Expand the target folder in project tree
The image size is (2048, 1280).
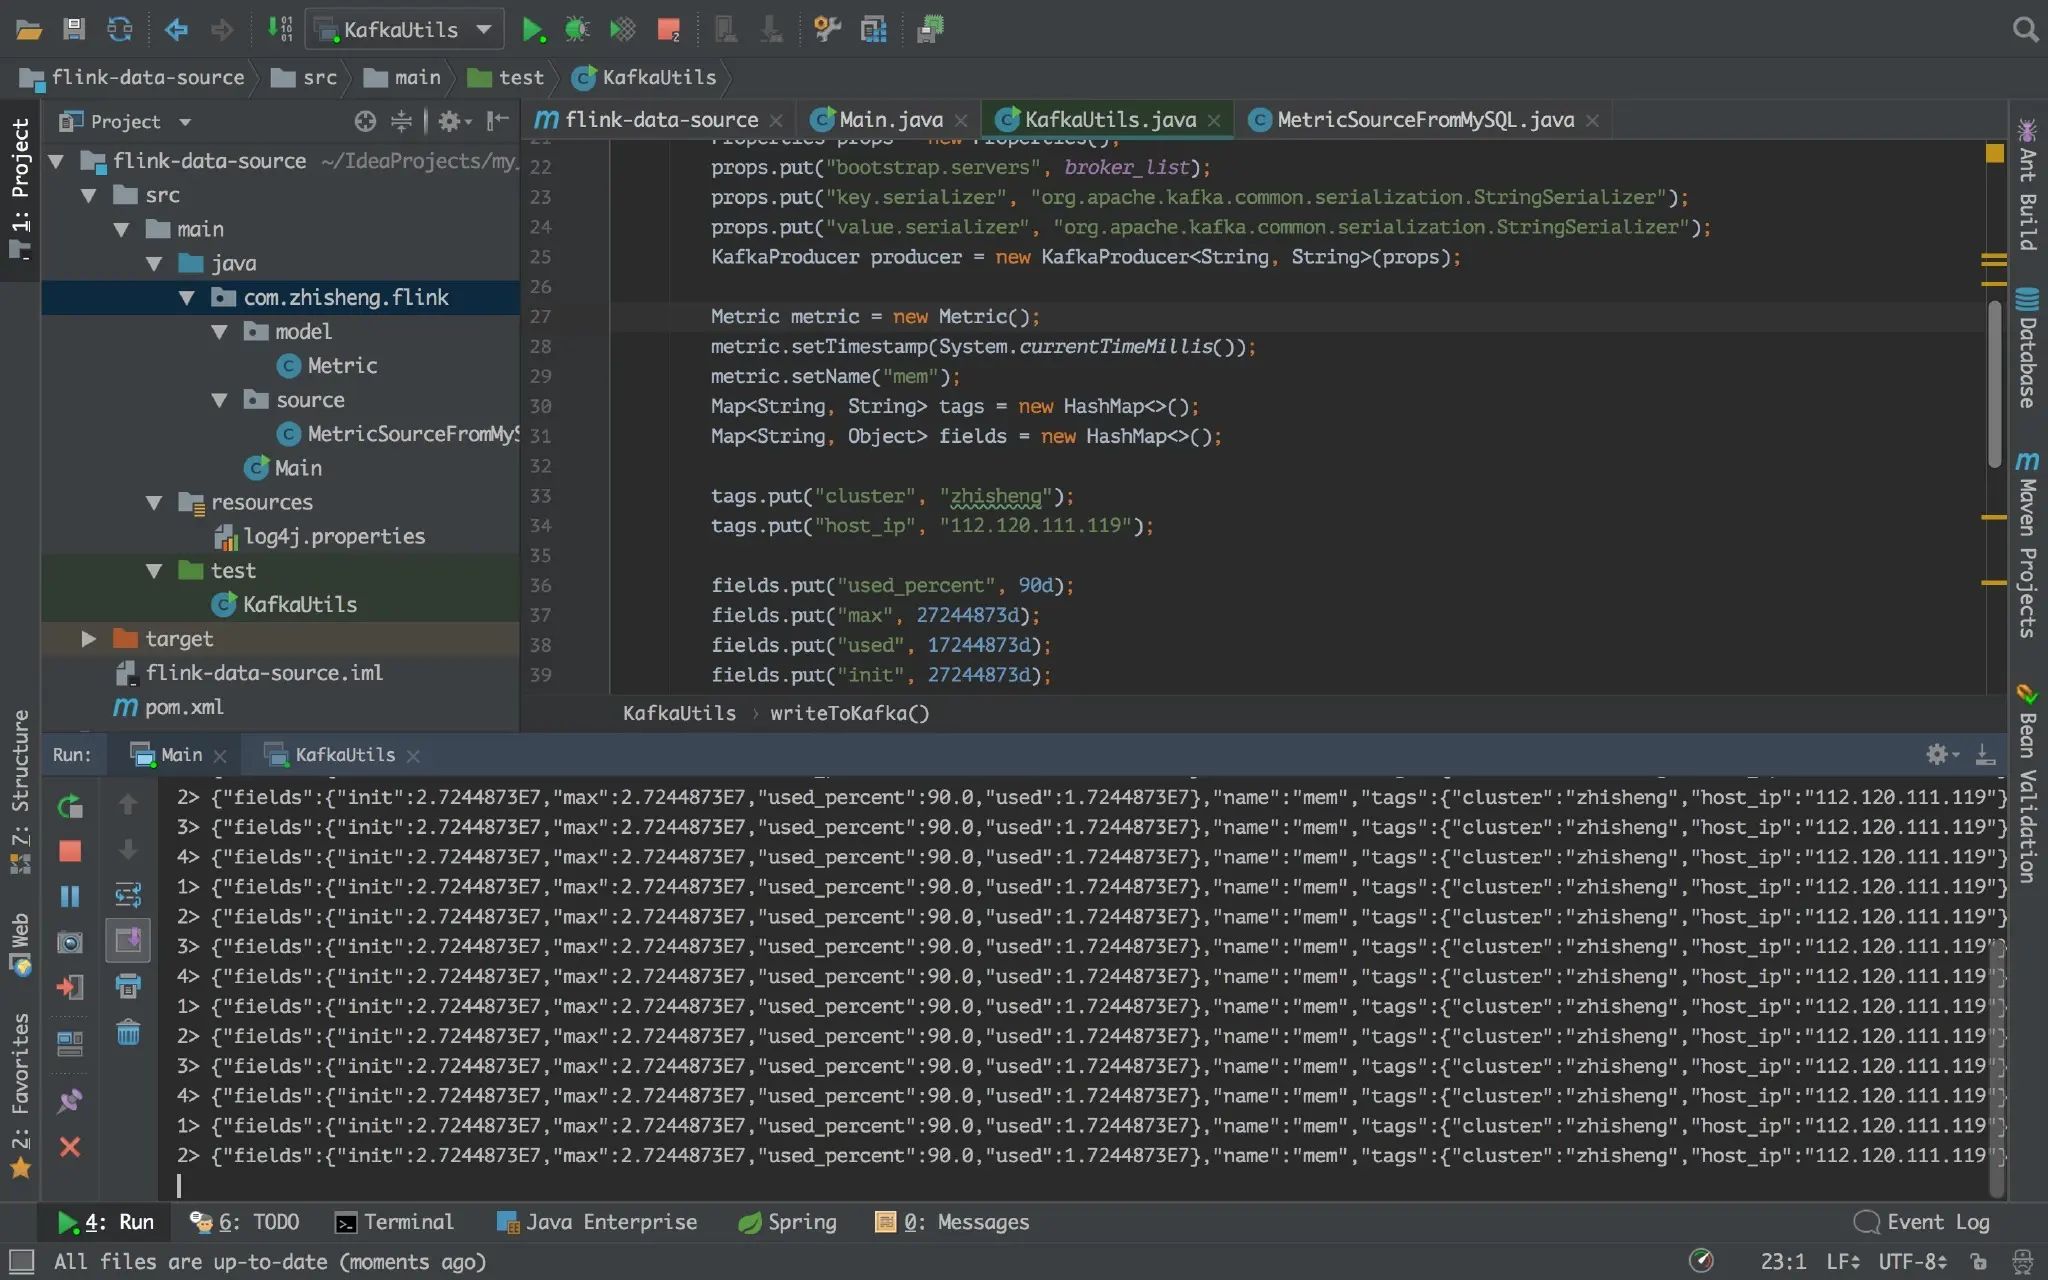(89, 639)
